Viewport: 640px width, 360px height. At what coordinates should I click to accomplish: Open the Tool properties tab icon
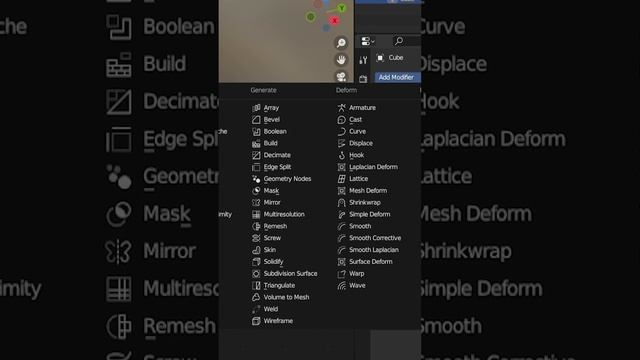pyautogui.click(x=363, y=60)
